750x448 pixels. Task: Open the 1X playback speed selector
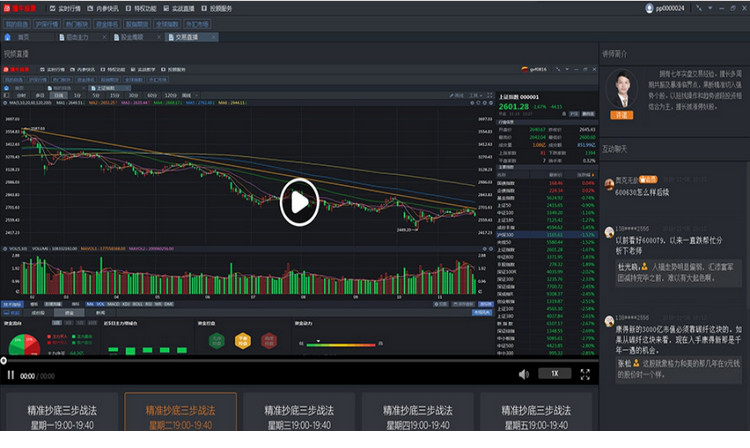(552, 374)
